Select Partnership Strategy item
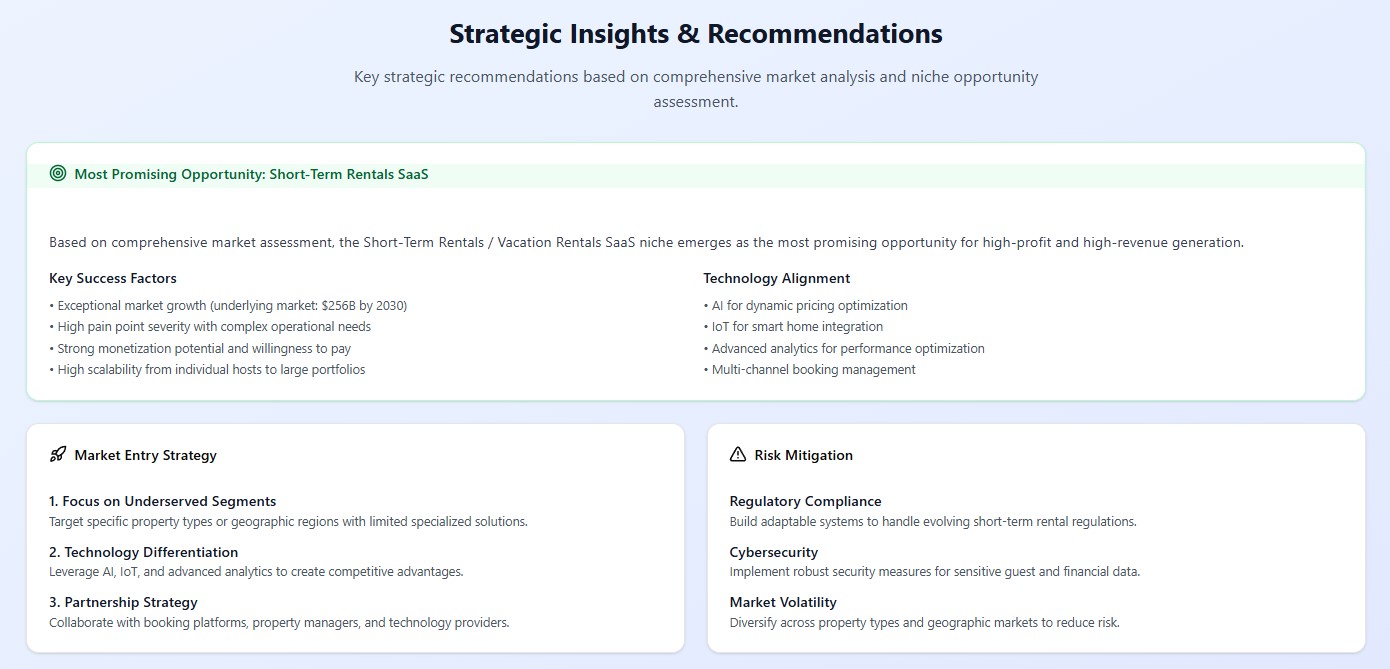The image size is (1390, 669). coord(123,602)
